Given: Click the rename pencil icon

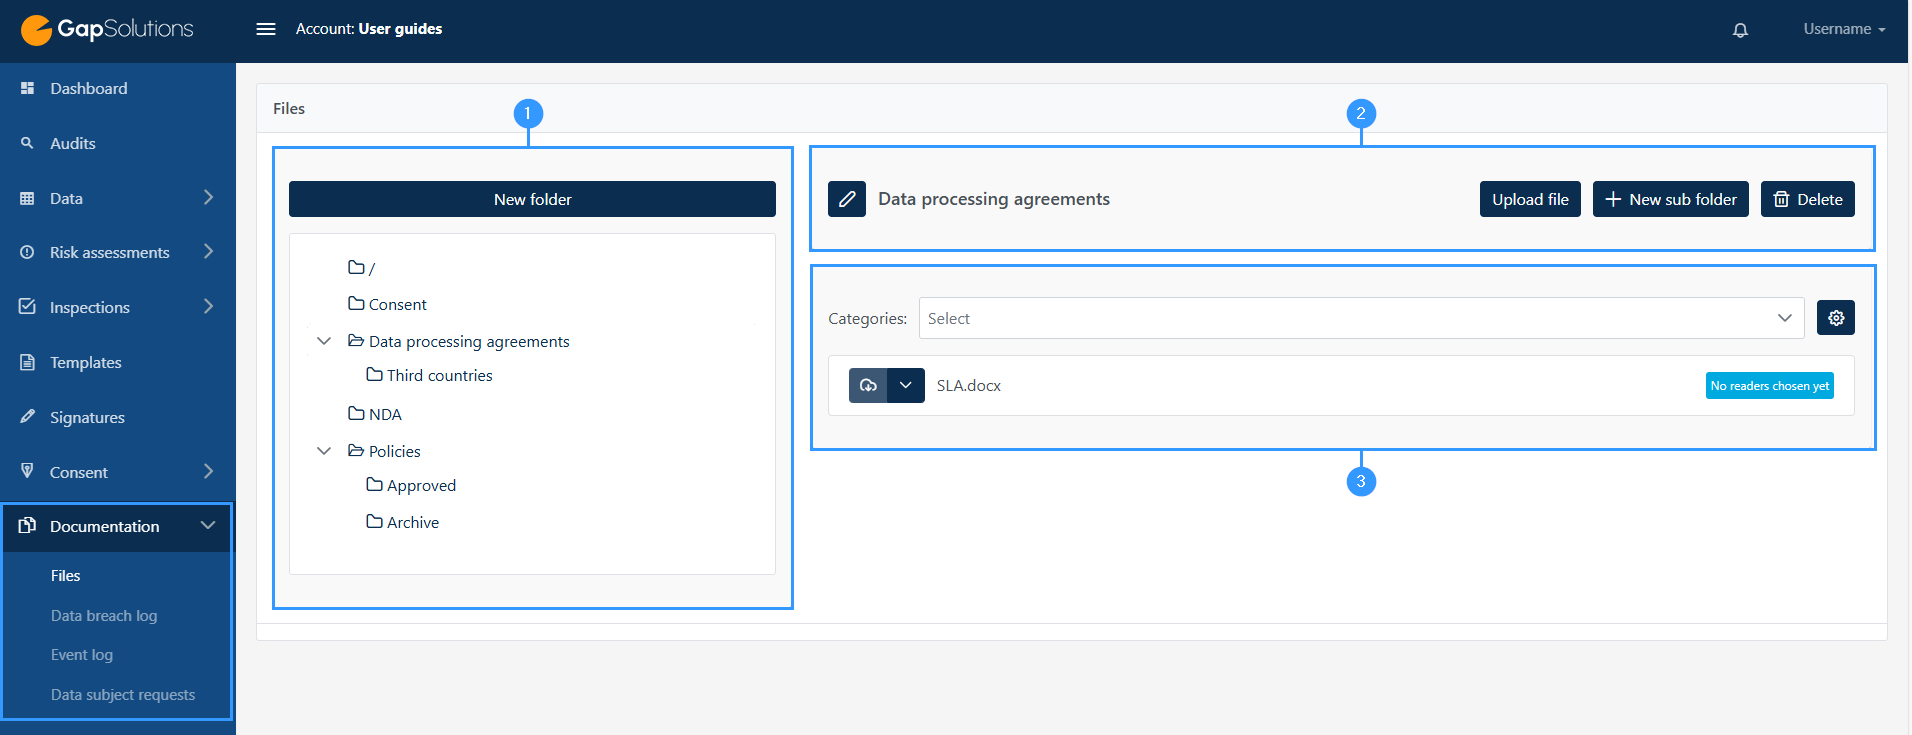Looking at the screenshot, I should pos(847,199).
